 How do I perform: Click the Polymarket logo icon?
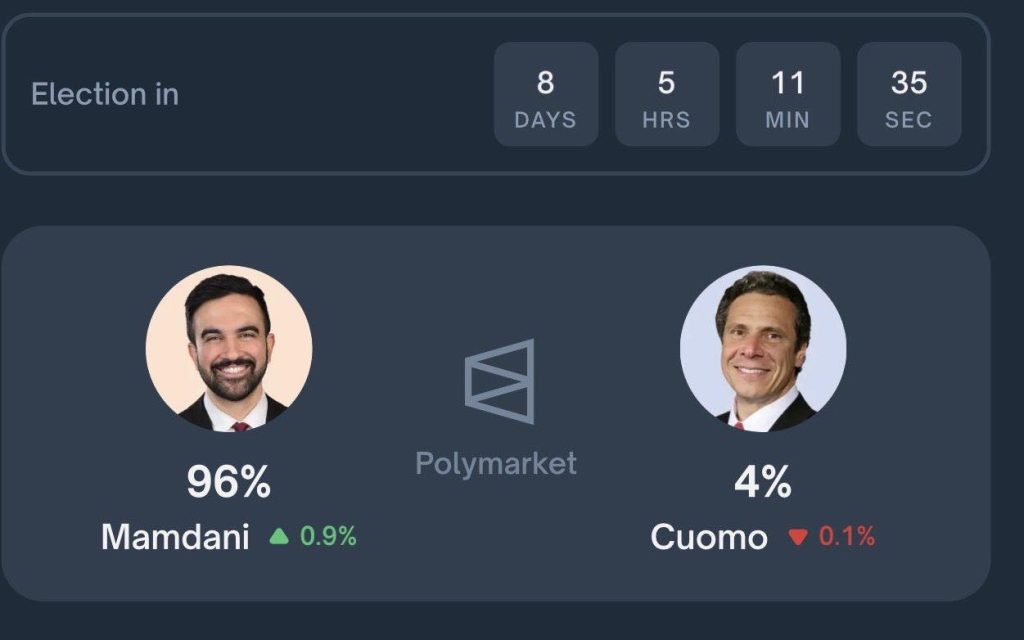click(x=499, y=381)
